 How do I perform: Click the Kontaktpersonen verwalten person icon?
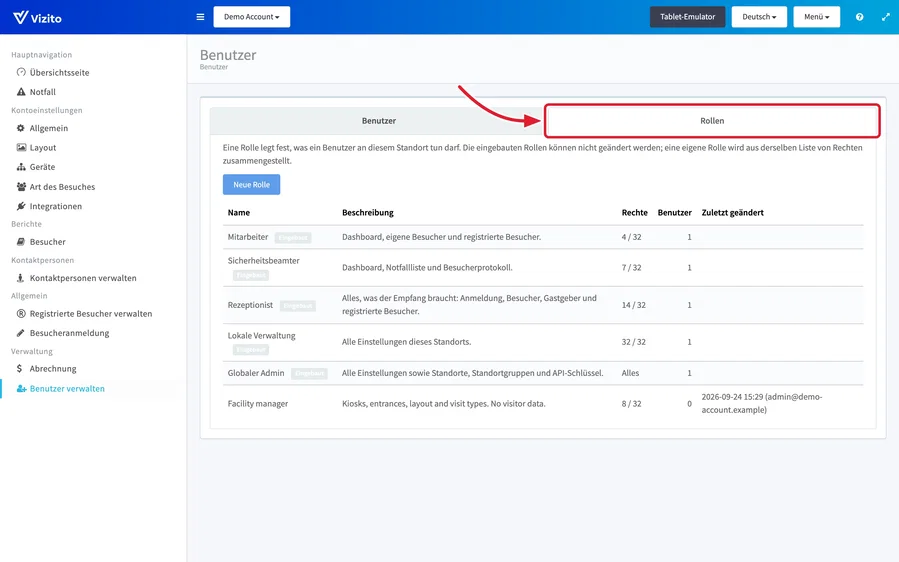21,278
